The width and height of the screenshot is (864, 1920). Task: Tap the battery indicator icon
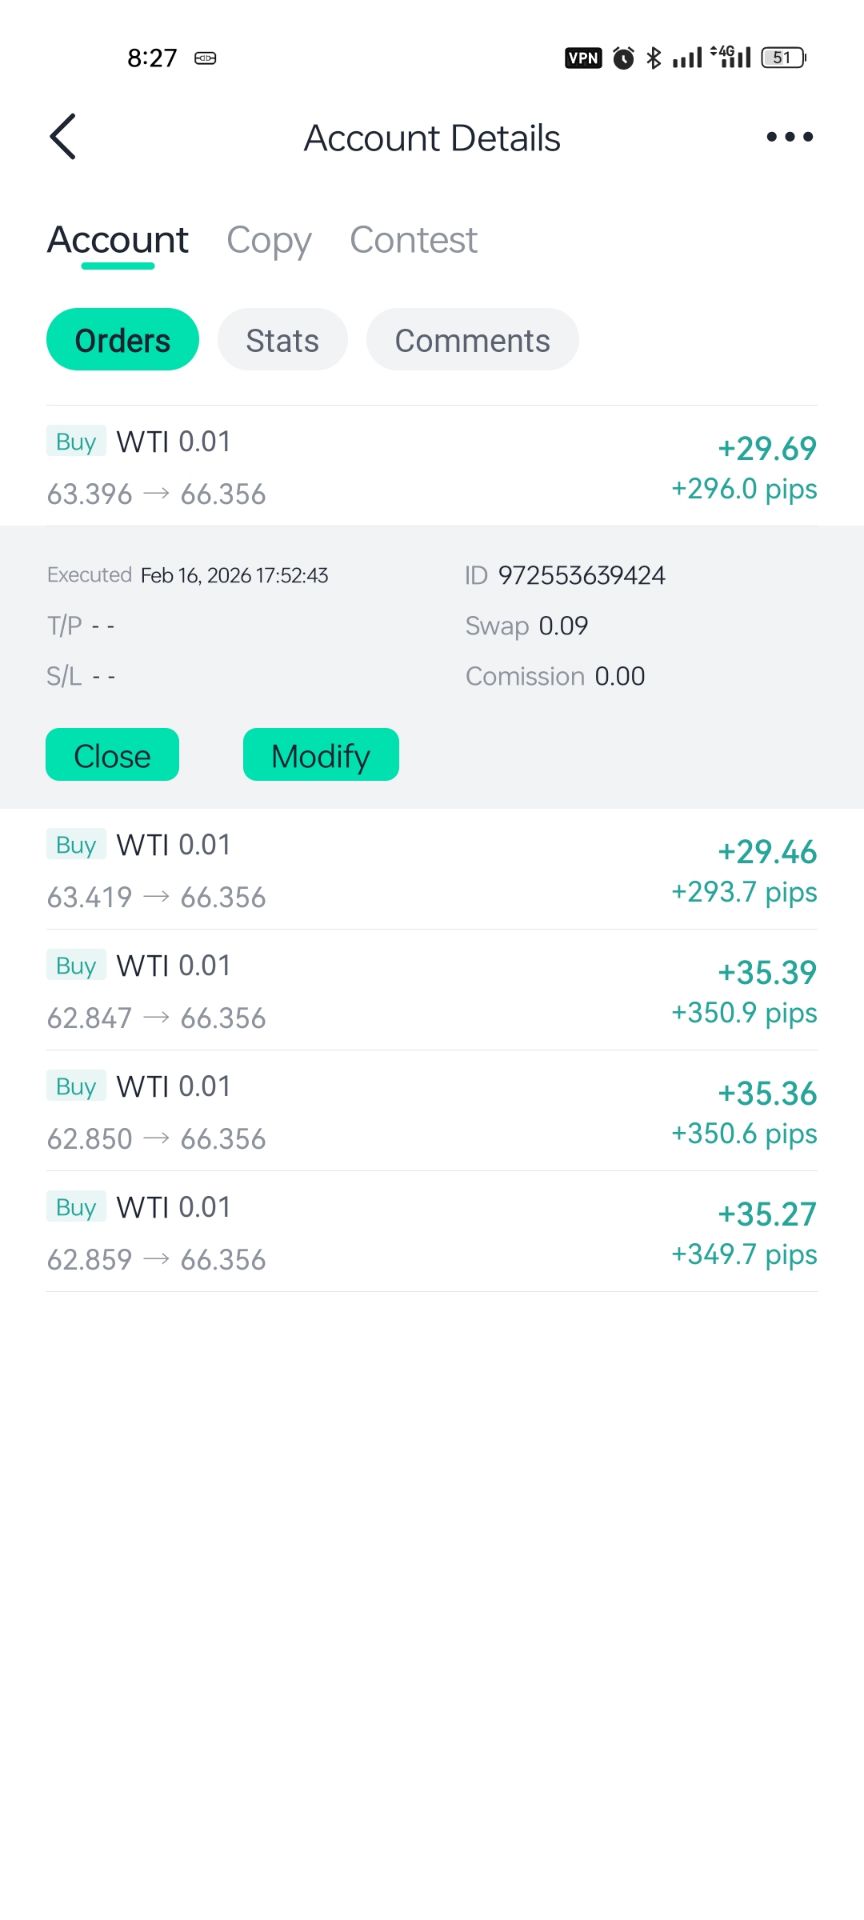783,58
